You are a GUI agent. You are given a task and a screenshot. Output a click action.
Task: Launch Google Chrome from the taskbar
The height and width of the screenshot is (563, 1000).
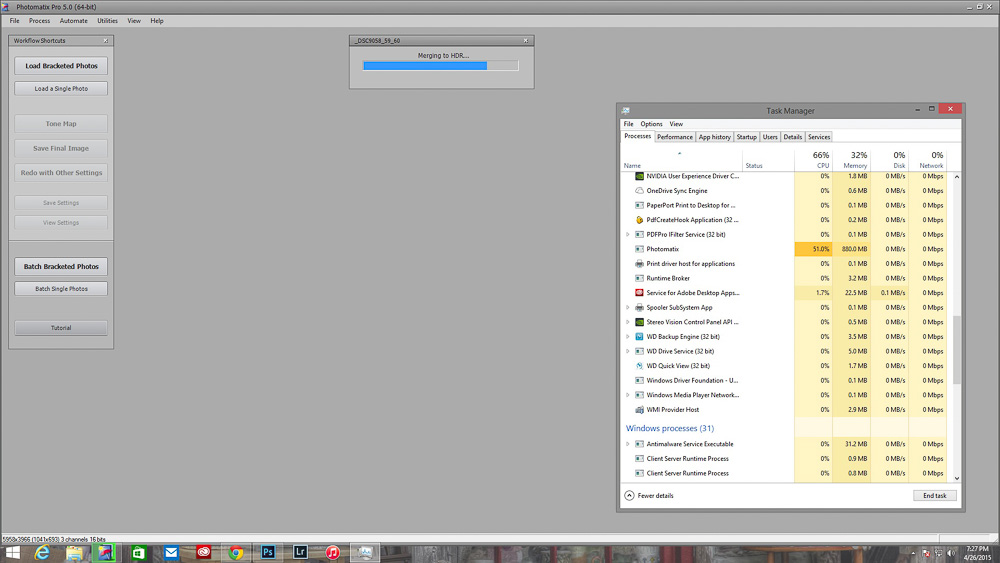(x=236, y=552)
